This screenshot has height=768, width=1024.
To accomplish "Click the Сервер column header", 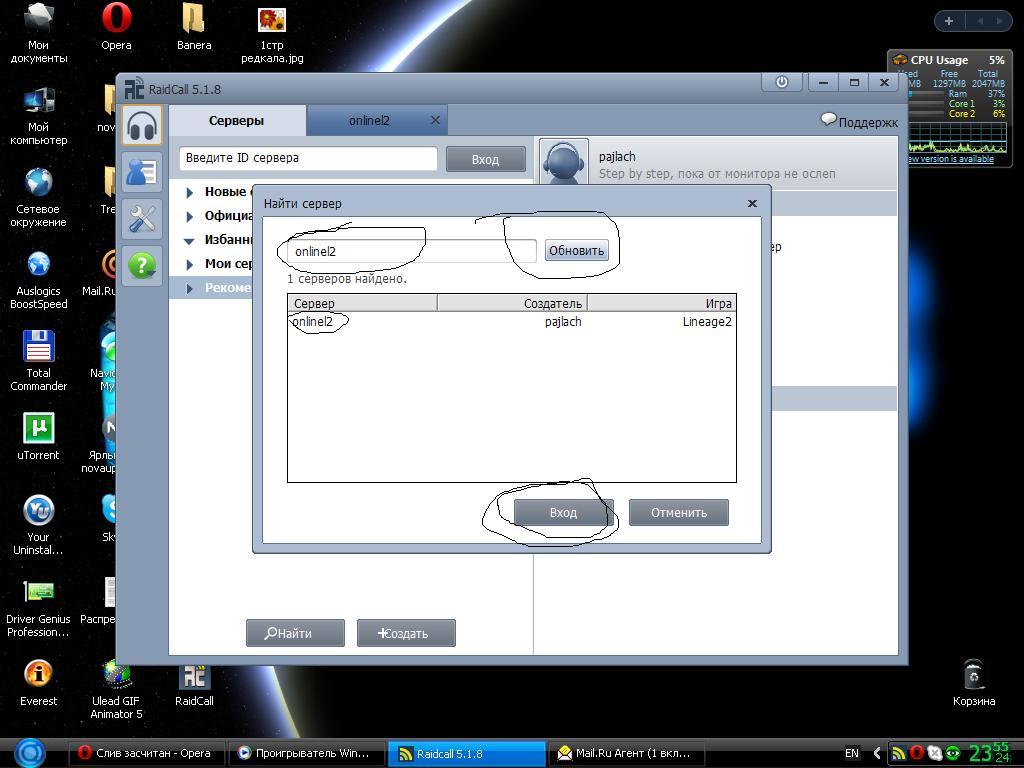I will [362, 303].
